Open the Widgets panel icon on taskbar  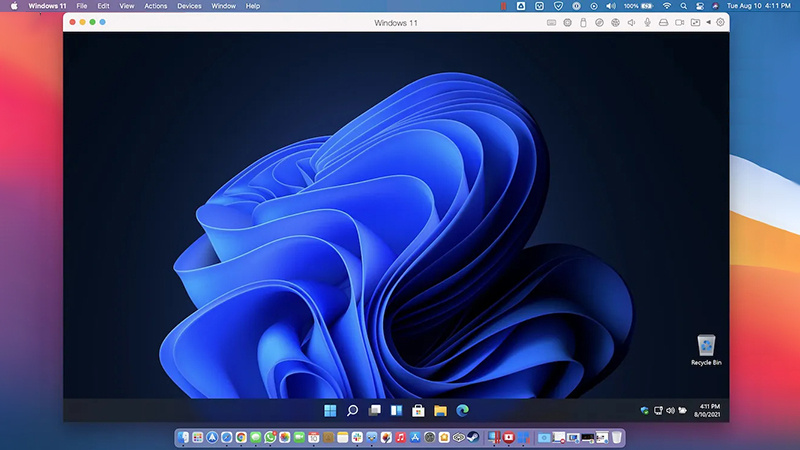coord(396,410)
